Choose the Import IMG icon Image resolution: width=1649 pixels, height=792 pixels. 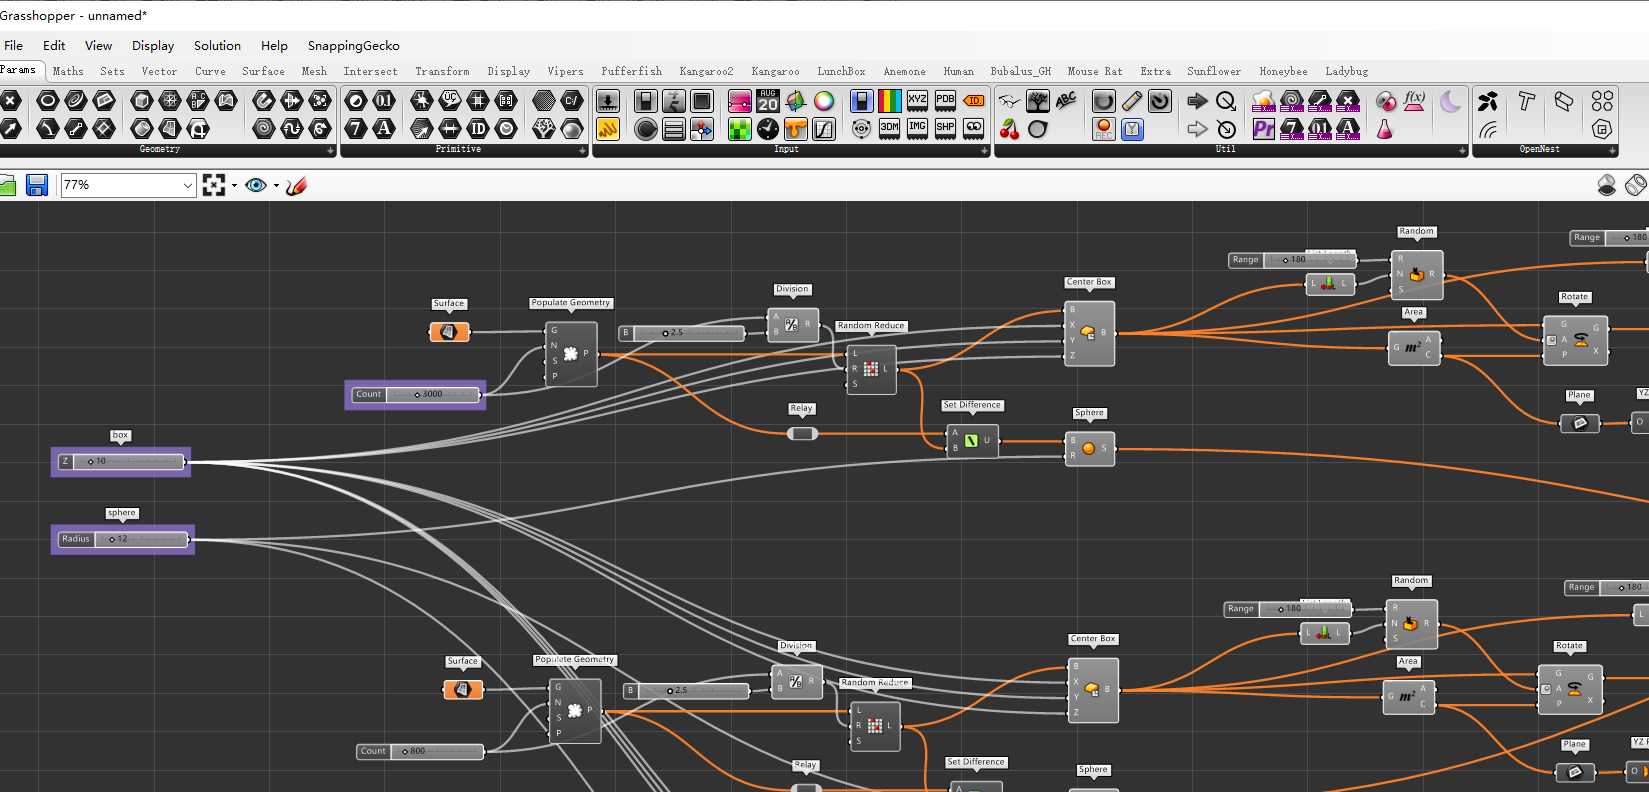point(917,128)
